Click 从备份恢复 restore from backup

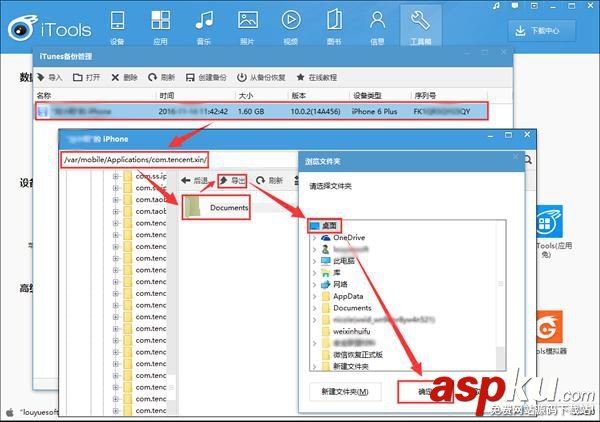[x=261, y=77]
